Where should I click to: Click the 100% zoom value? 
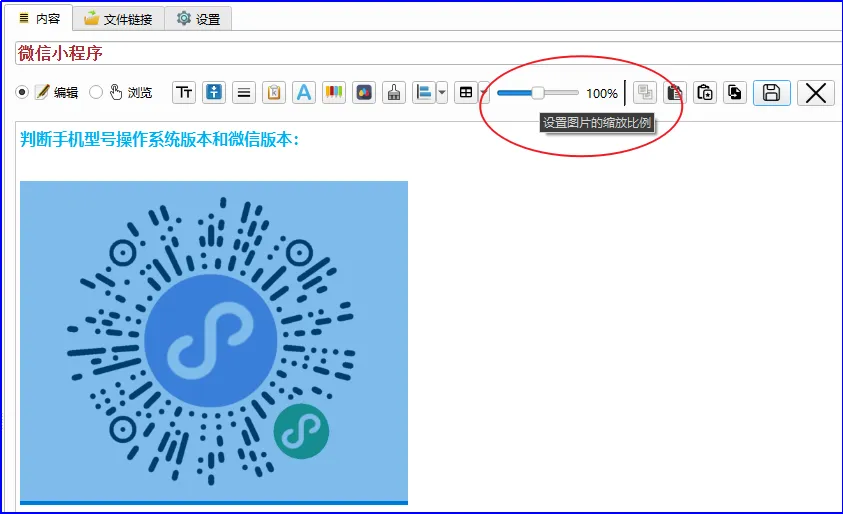602,93
